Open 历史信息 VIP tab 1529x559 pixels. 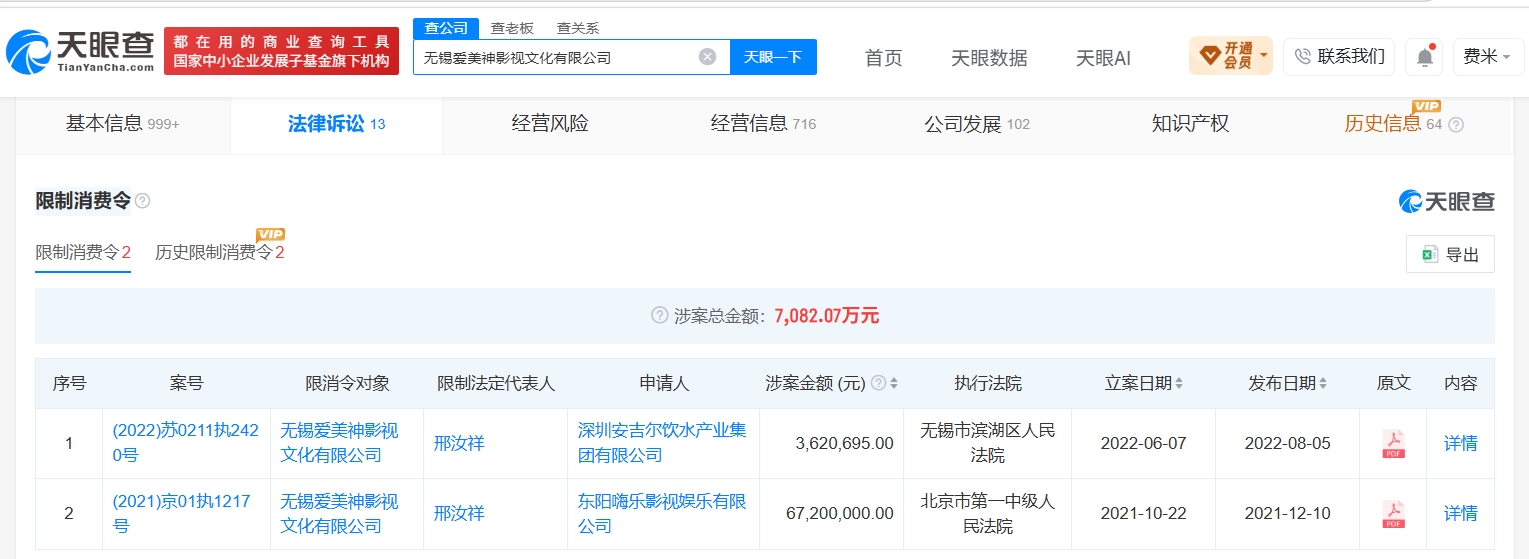pyautogui.click(x=1392, y=123)
